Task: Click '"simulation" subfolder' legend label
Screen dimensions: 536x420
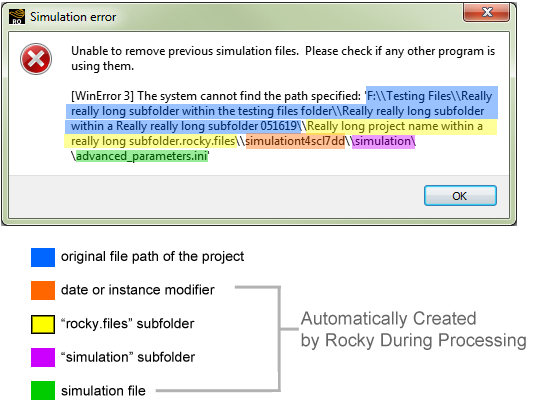Action: pos(128,357)
